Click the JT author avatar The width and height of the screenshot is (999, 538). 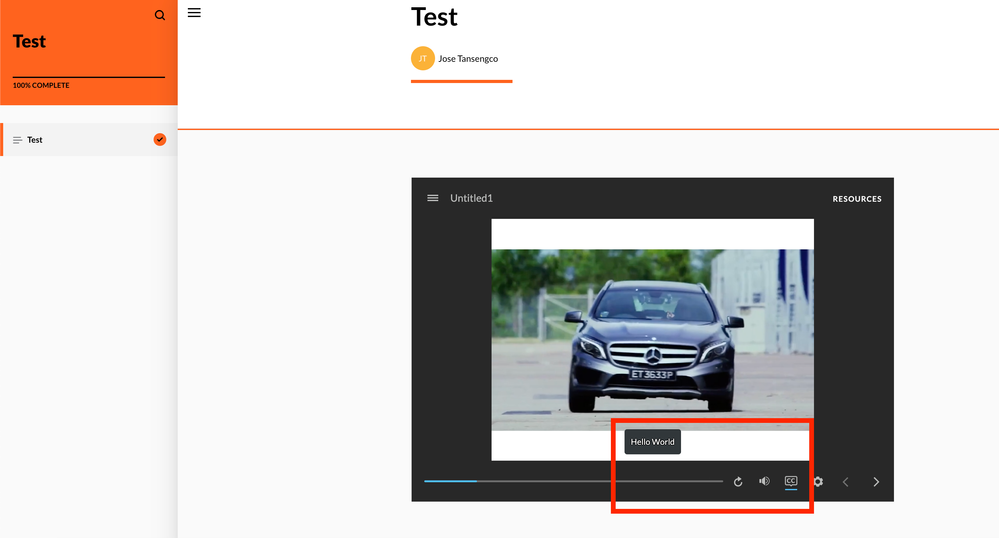click(x=423, y=59)
